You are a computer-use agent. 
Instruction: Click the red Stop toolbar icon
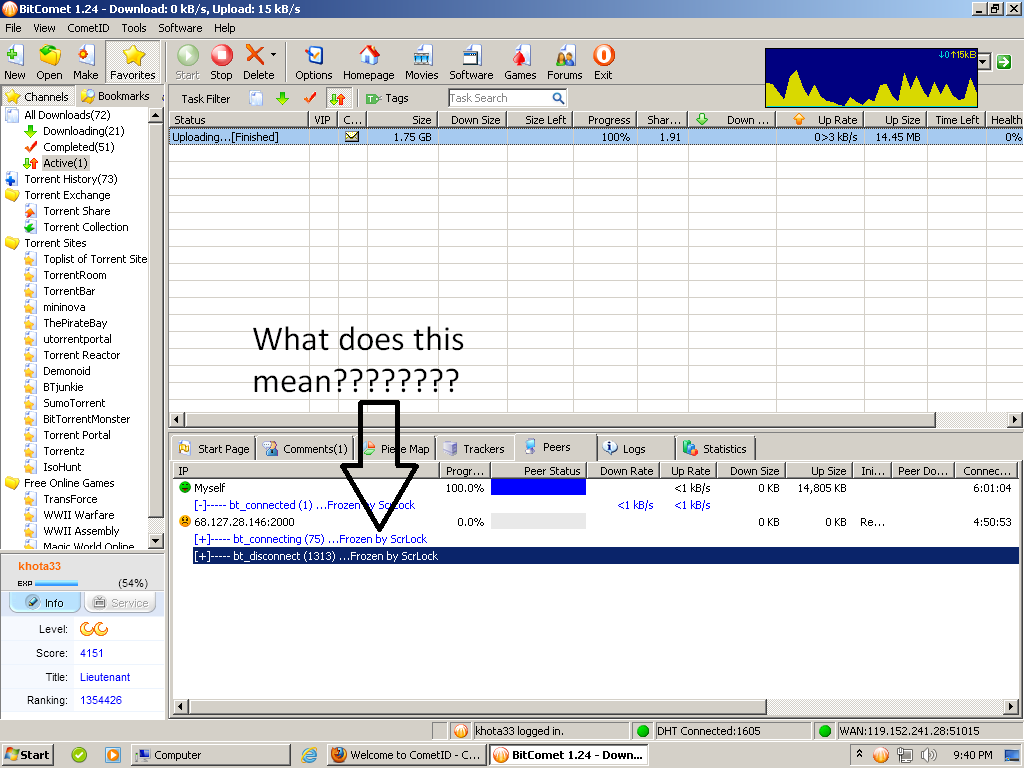click(221, 61)
